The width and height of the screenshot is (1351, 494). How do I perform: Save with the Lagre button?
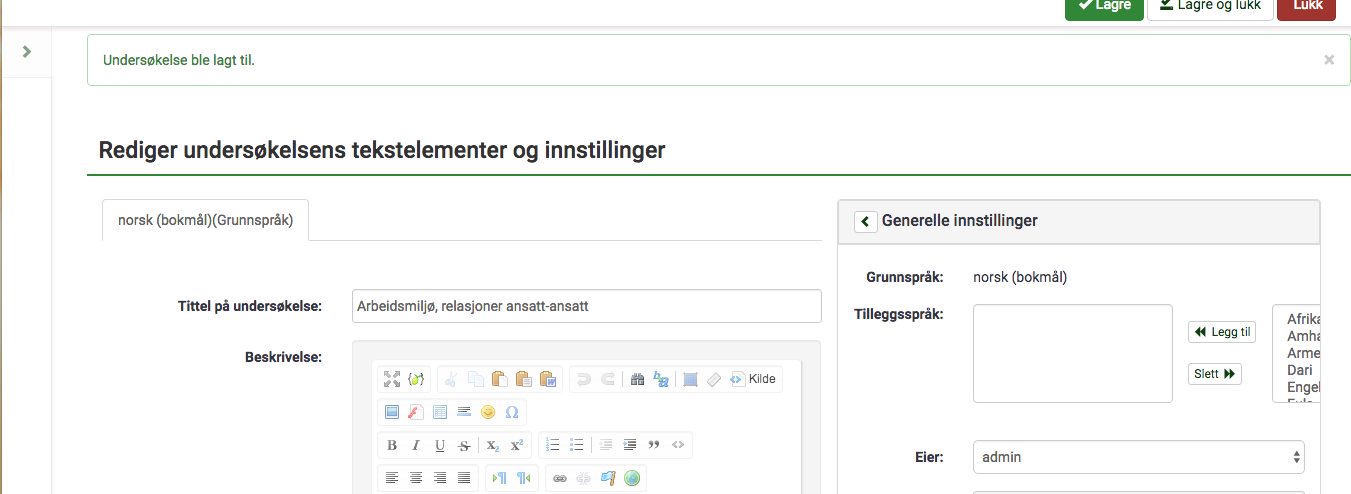pyautogui.click(x=1104, y=7)
